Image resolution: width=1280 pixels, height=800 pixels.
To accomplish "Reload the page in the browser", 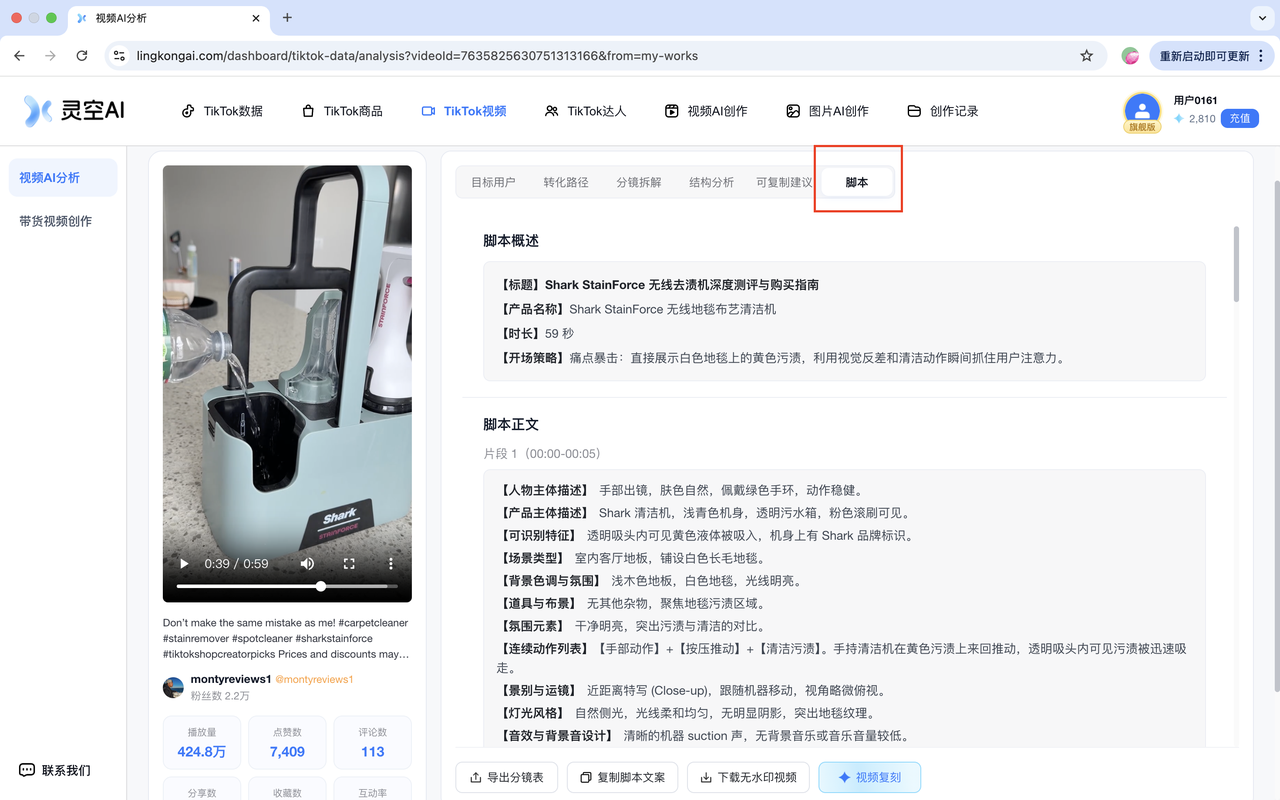I will click(82, 56).
